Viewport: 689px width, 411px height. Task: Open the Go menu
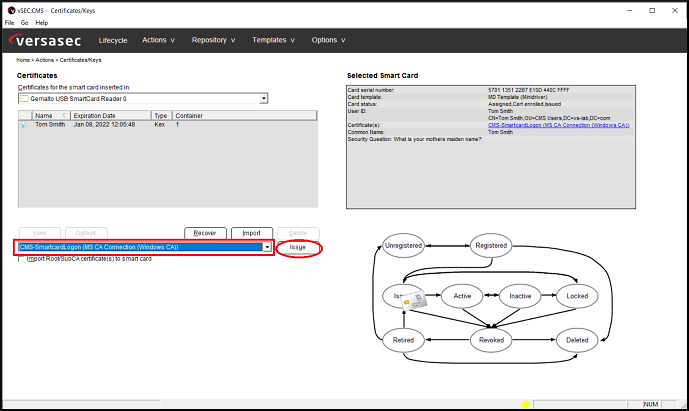[x=25, y=23]
